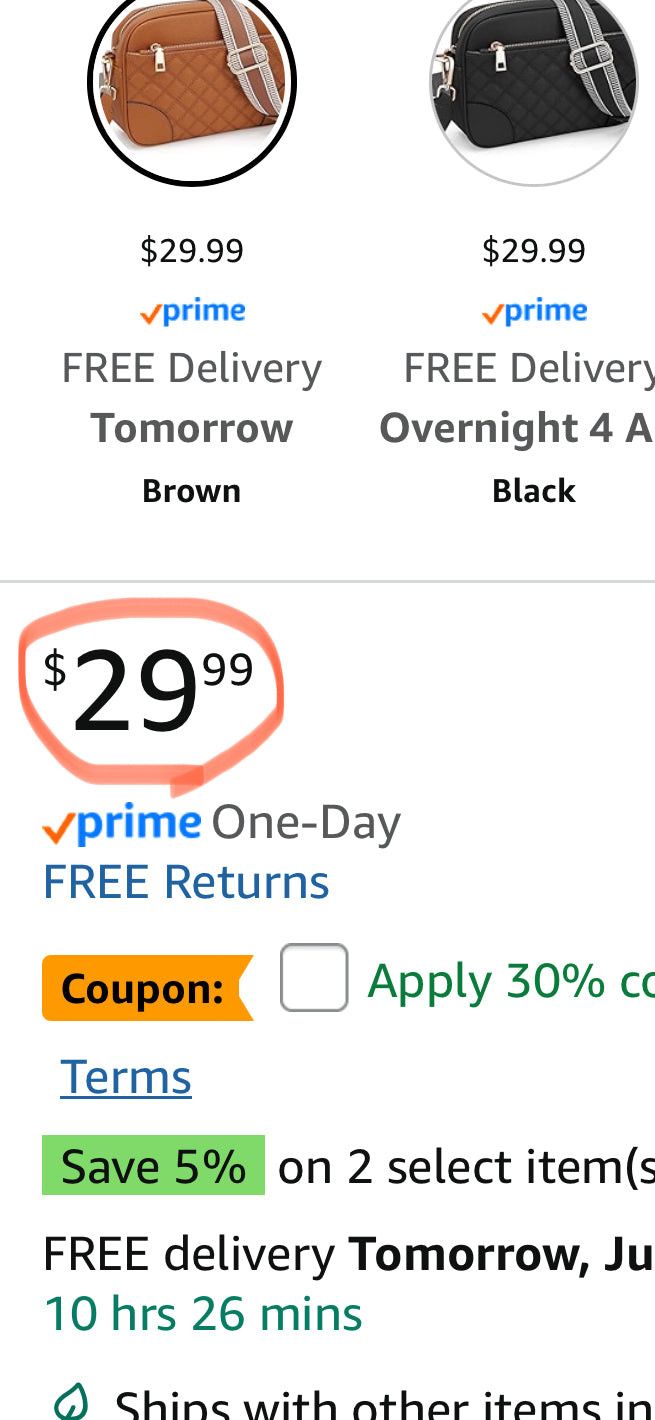Tap the Brown color label
Image resolution: width=655 pixels, height=1420 pixels.
tap(192, 491)
